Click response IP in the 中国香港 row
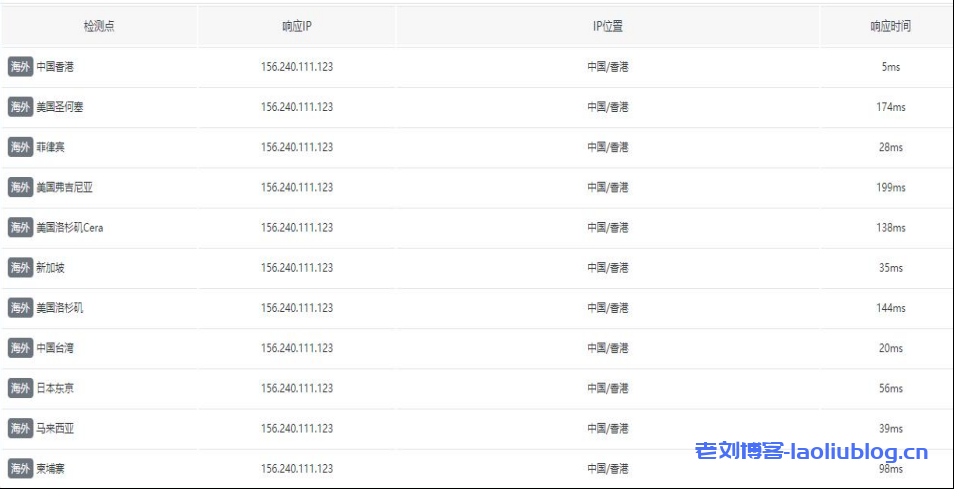This screenshot has height=489, width=954. [x=297, y=67]
